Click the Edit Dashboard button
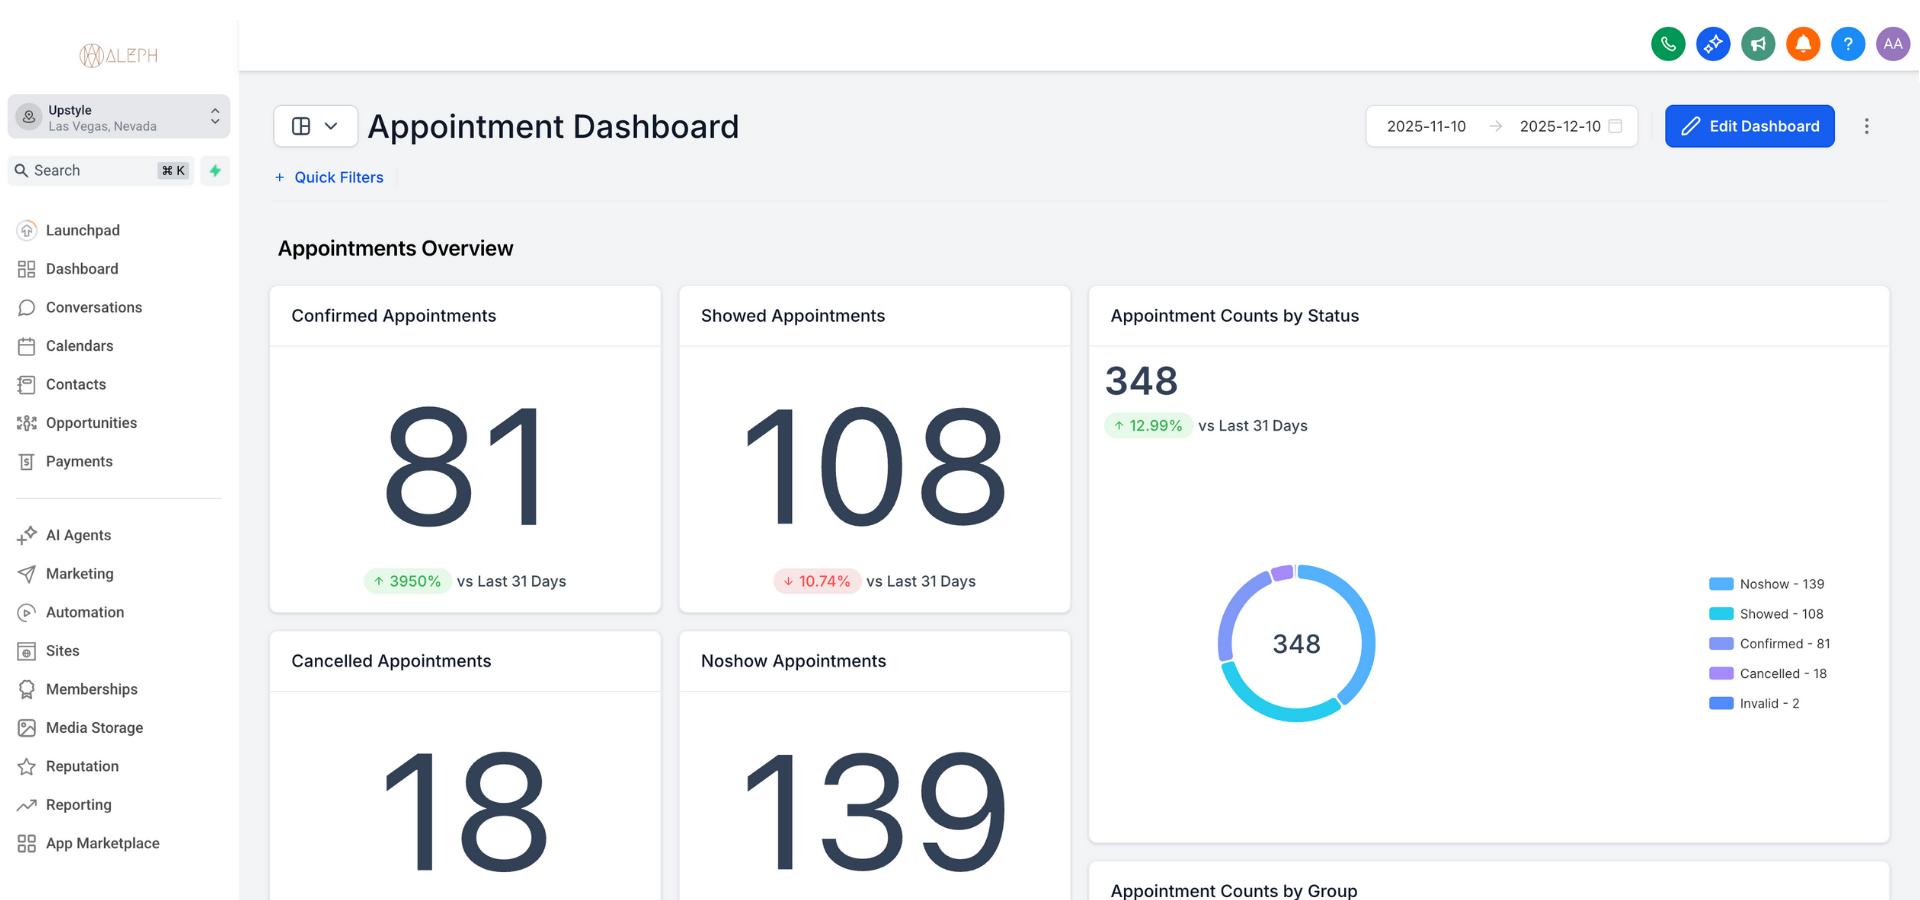The image size is (1920, 900). [1749, 126]
